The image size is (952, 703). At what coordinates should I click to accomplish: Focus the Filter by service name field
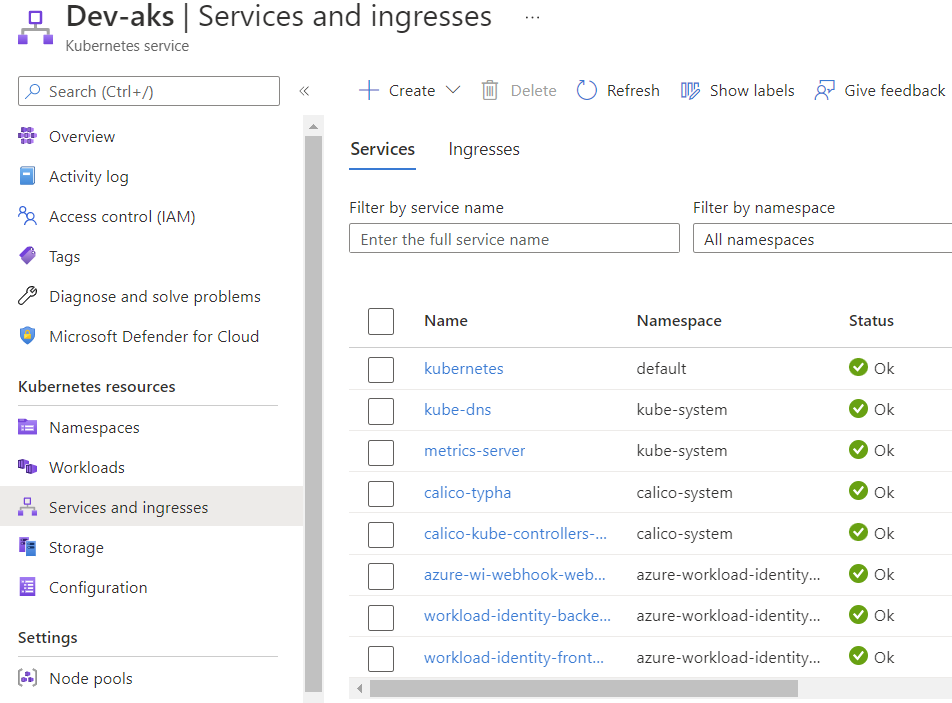[514, 238]
